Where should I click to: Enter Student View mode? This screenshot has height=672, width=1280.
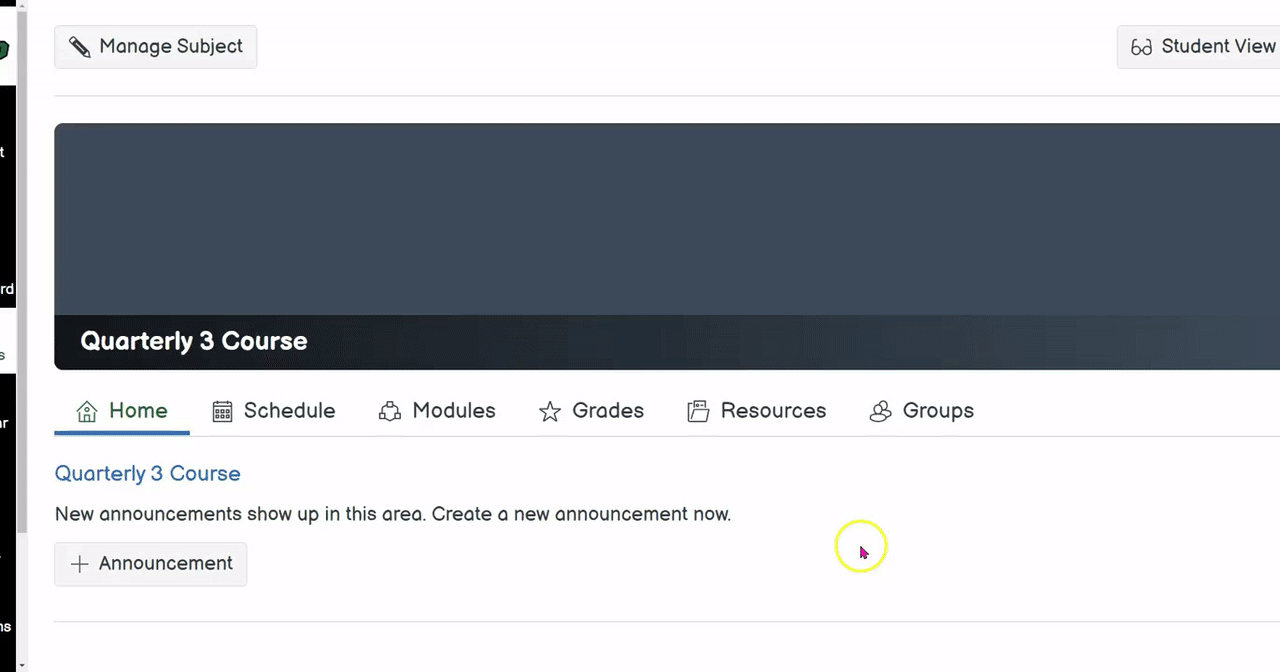click(1217, 47)
